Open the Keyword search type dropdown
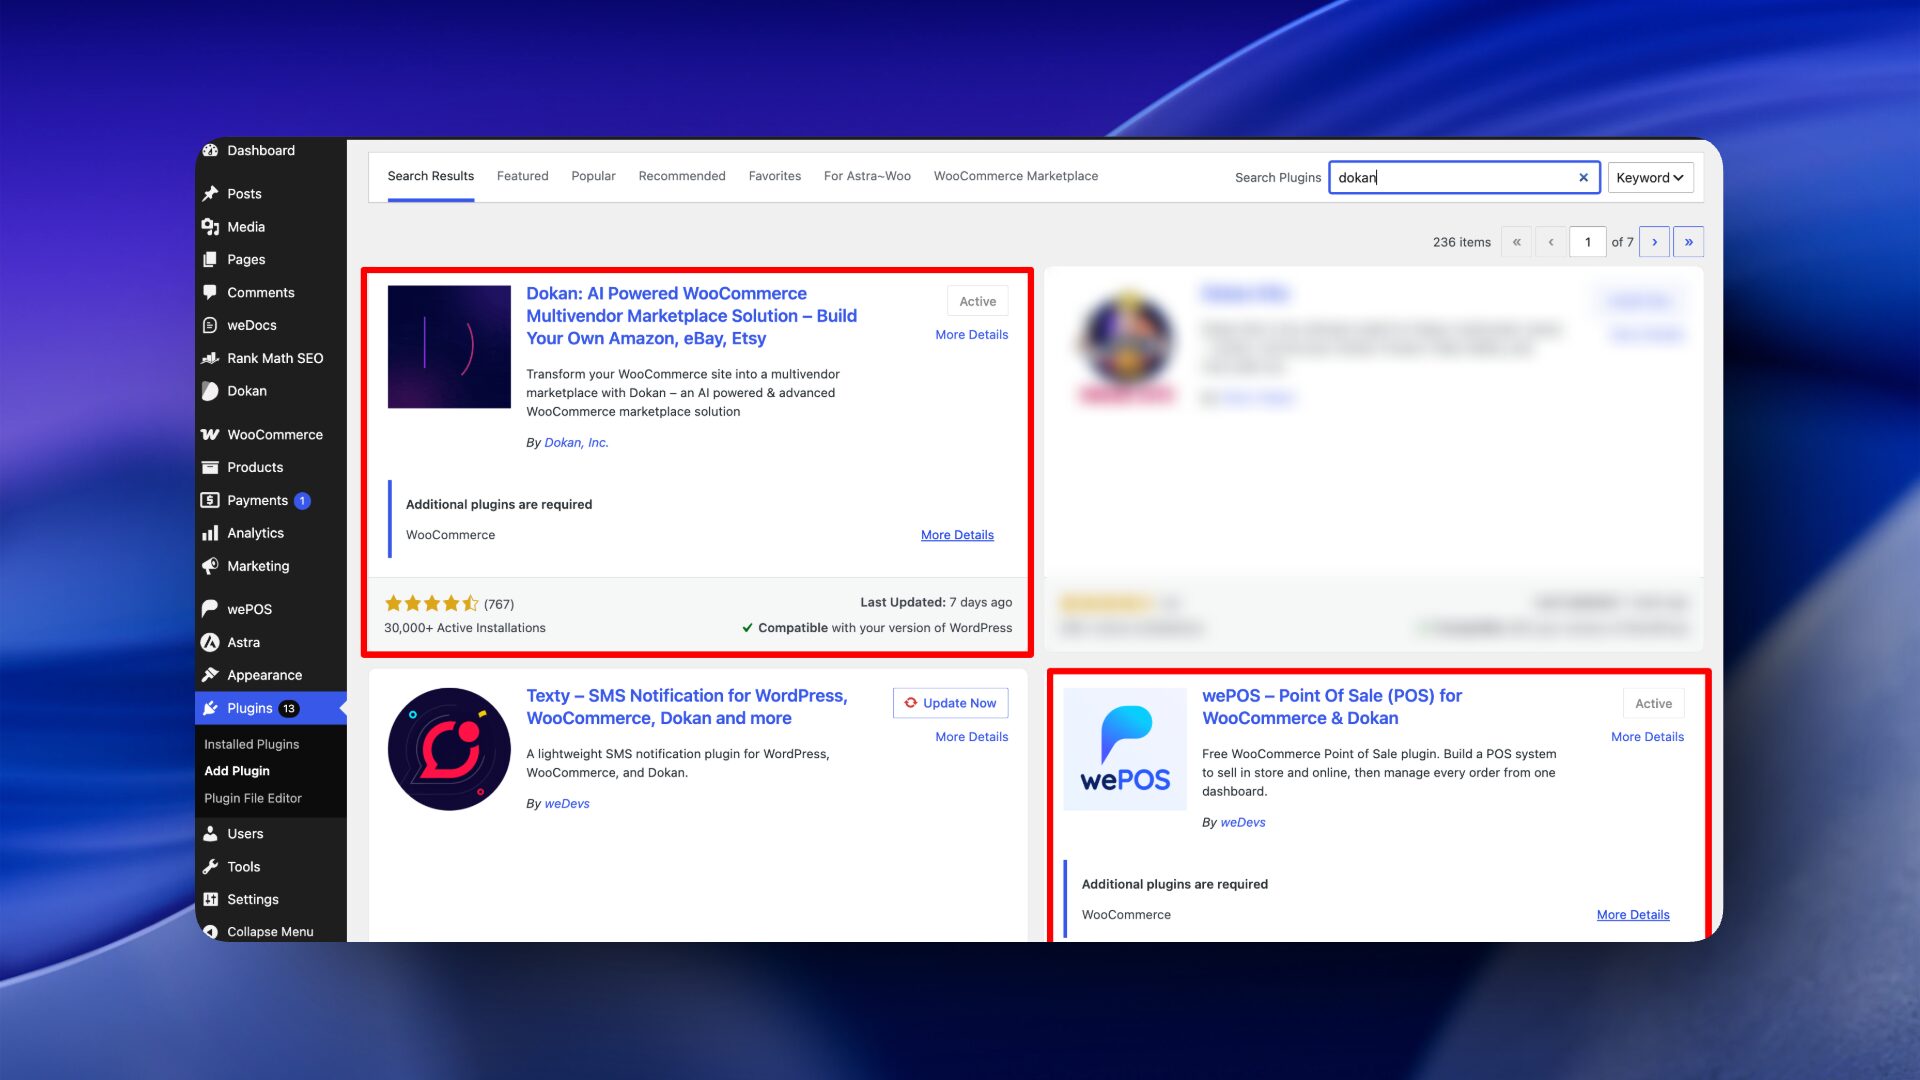This screenshot has width=1920, height=1080. (1650, 178)
